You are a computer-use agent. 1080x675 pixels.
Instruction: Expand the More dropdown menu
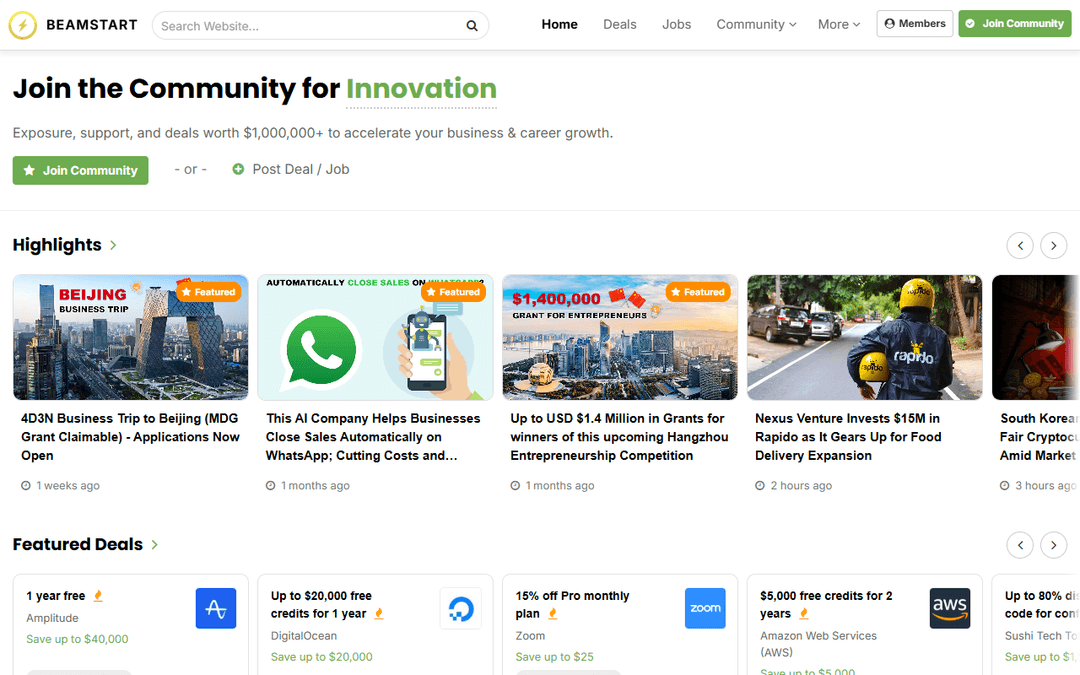point(839,24)
